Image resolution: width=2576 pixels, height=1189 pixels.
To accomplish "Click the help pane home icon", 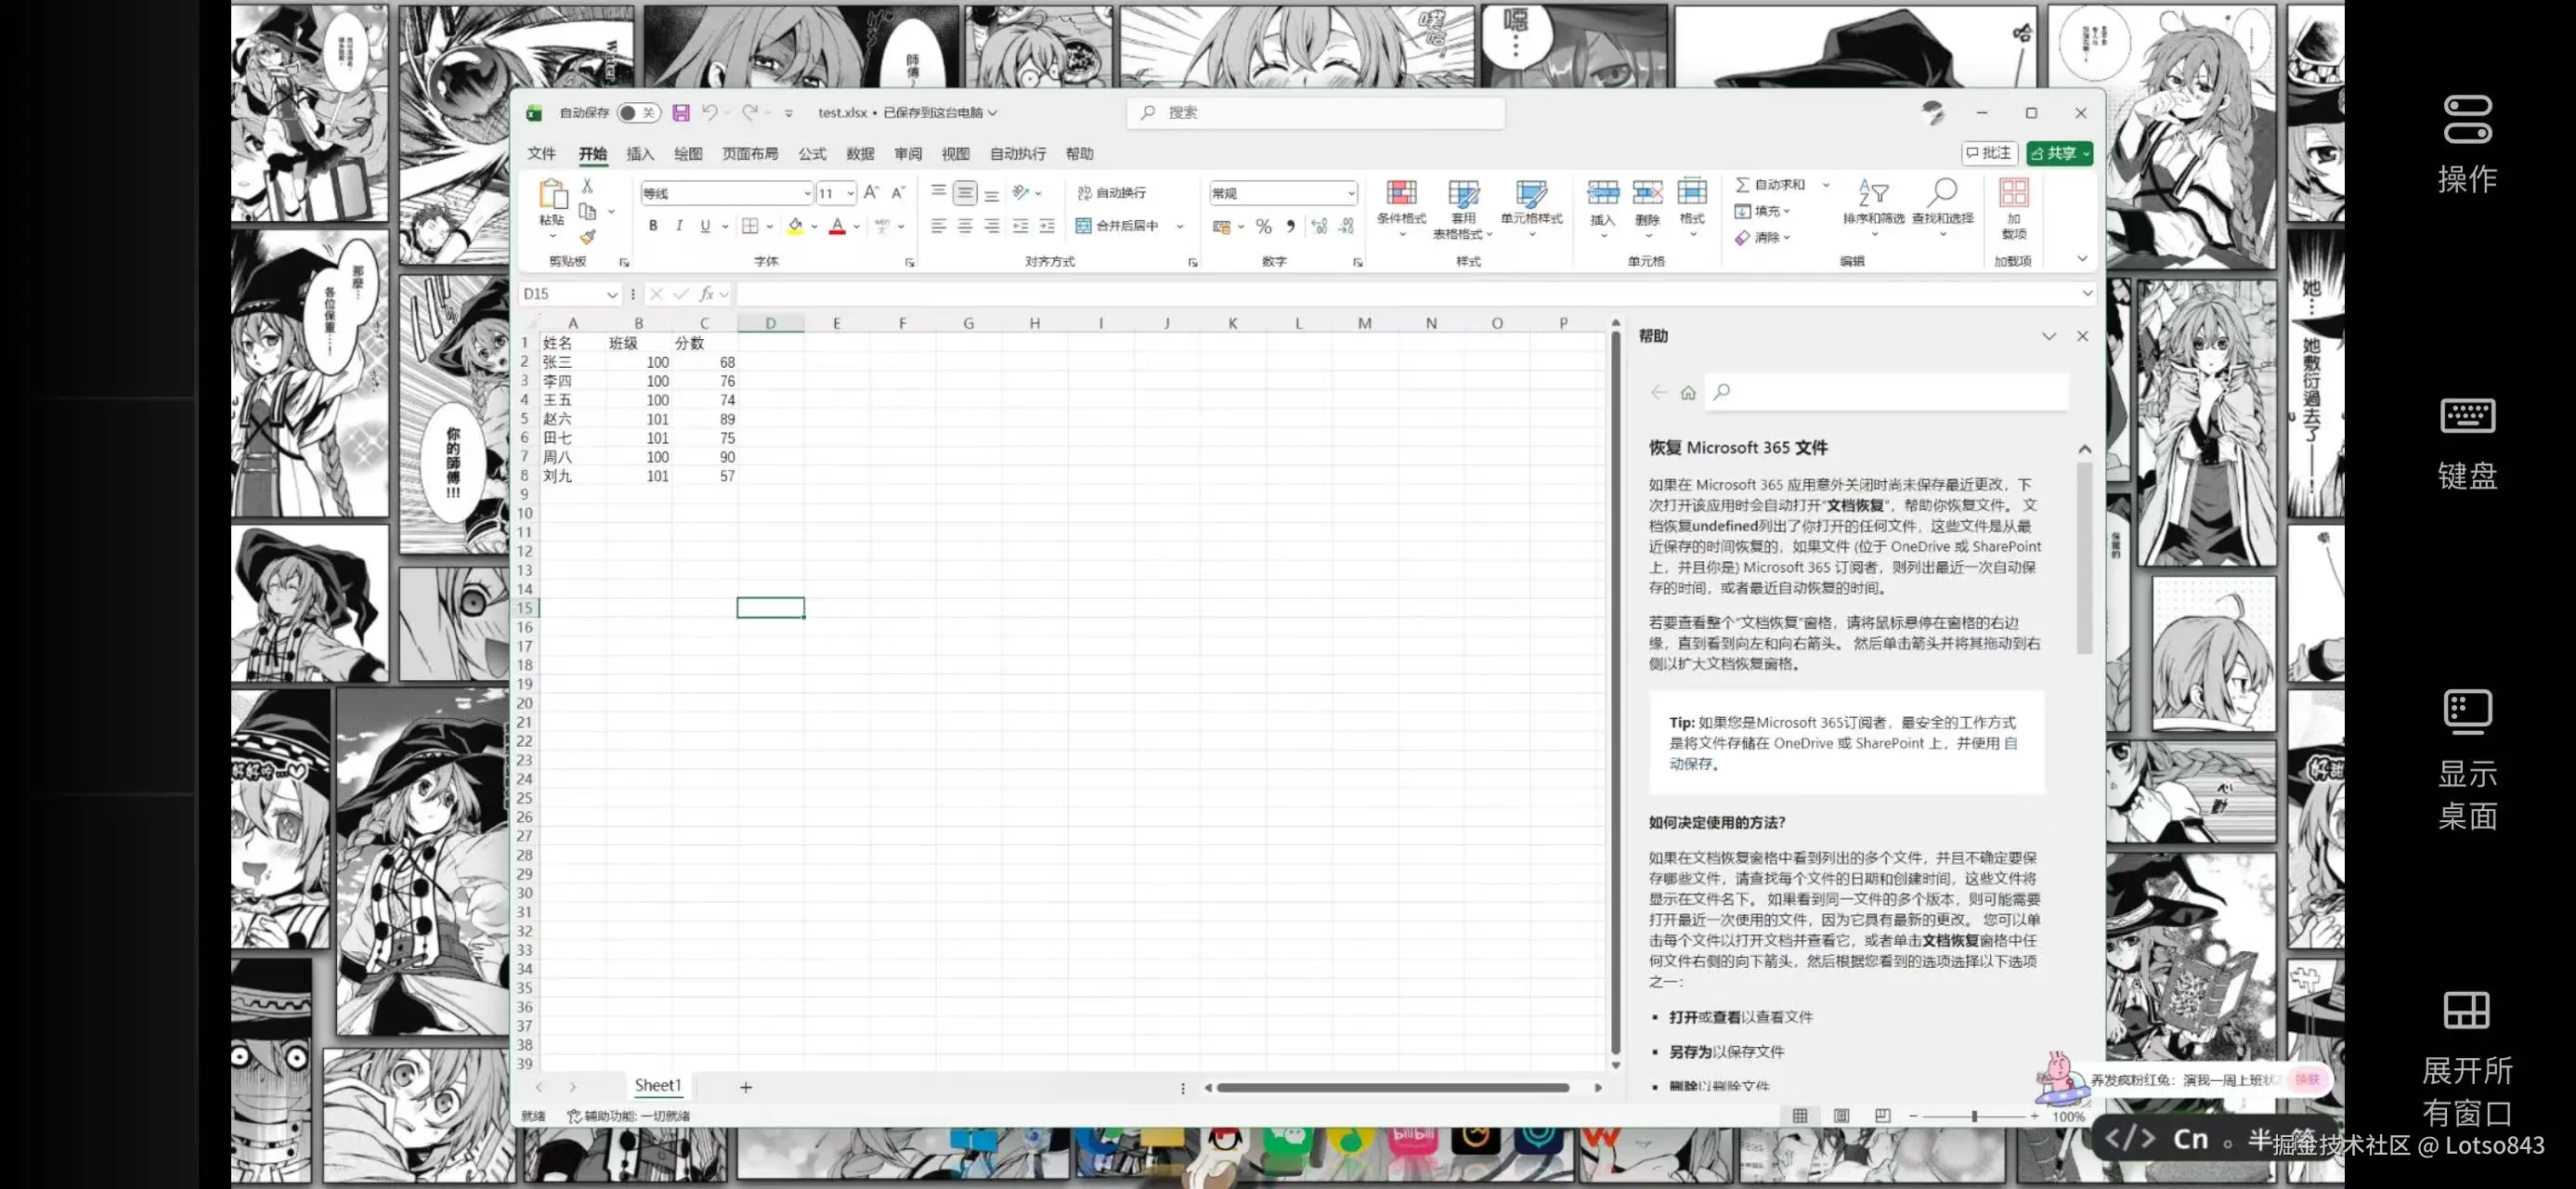I will coord(1688,393).
